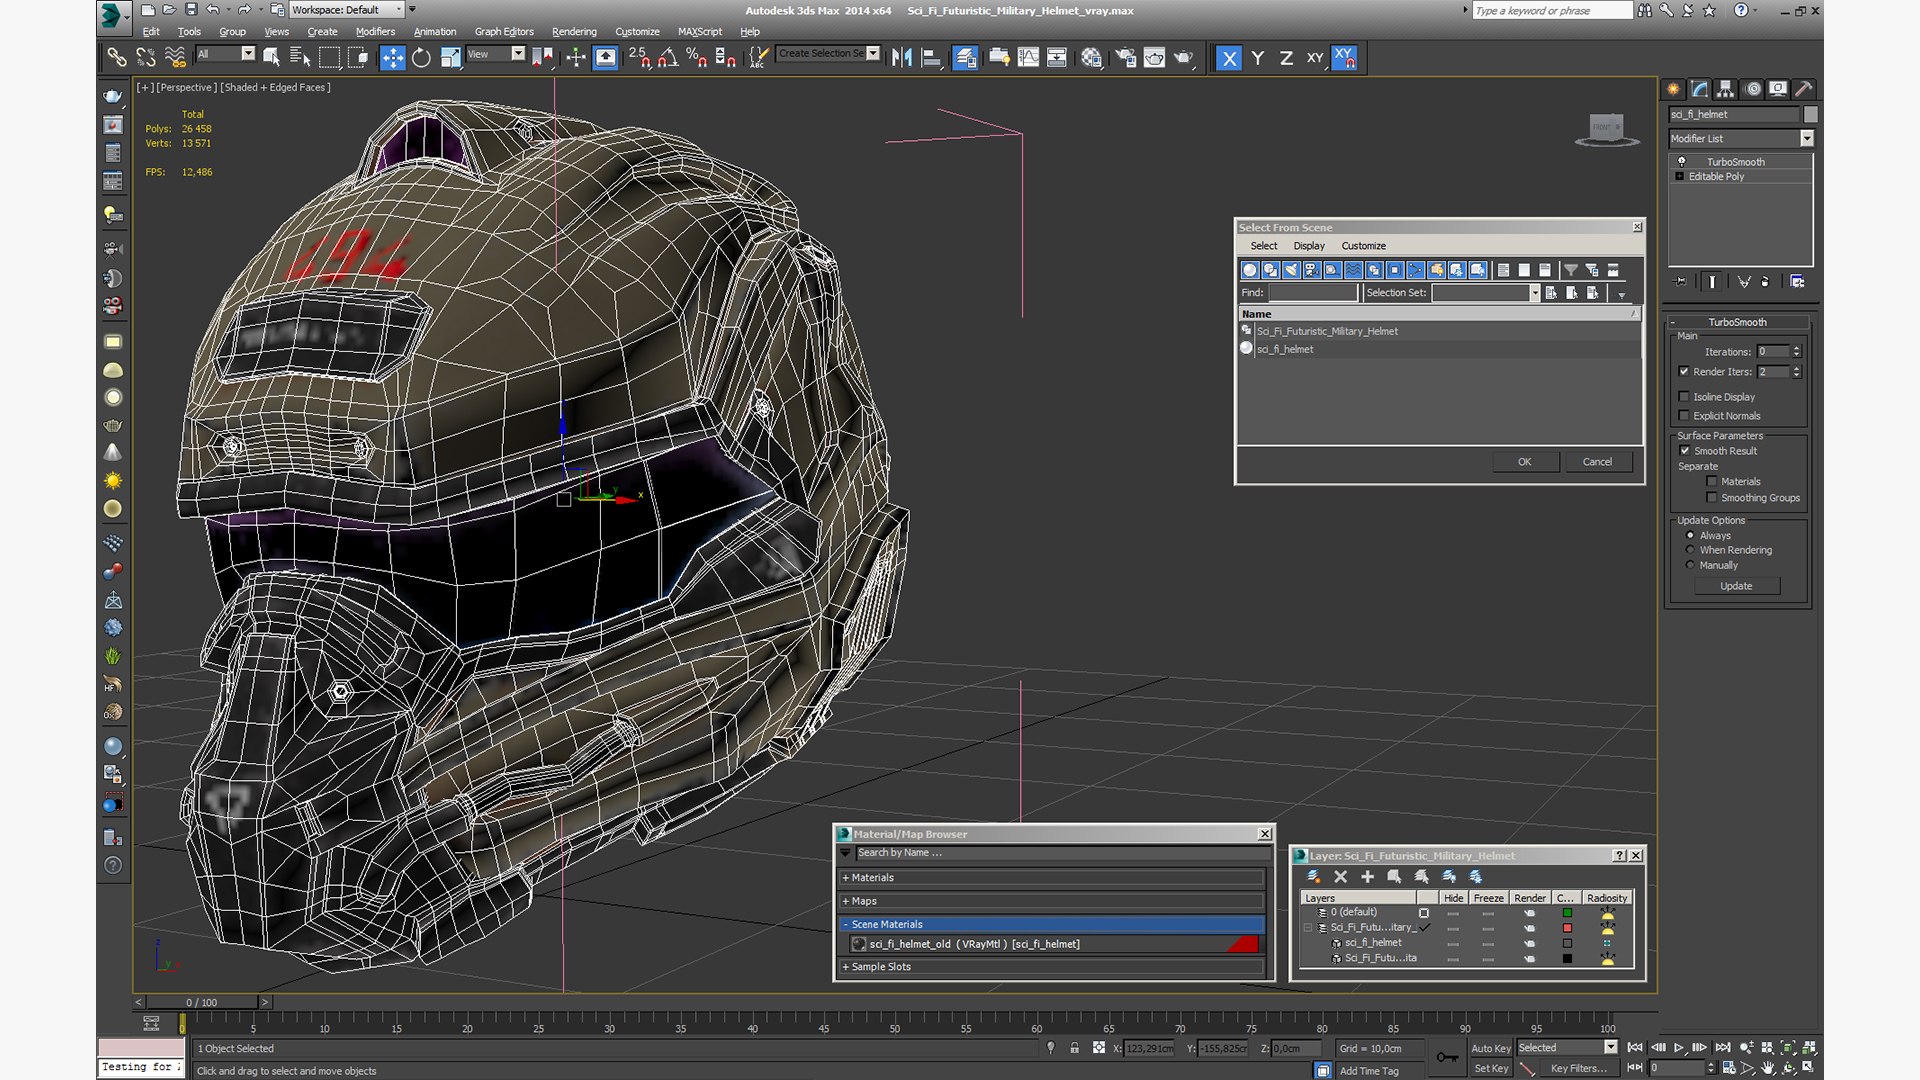Jump to End of animation
The width and height of the screenshot is (1920, 1080).
click(x=1723, y=1048)
